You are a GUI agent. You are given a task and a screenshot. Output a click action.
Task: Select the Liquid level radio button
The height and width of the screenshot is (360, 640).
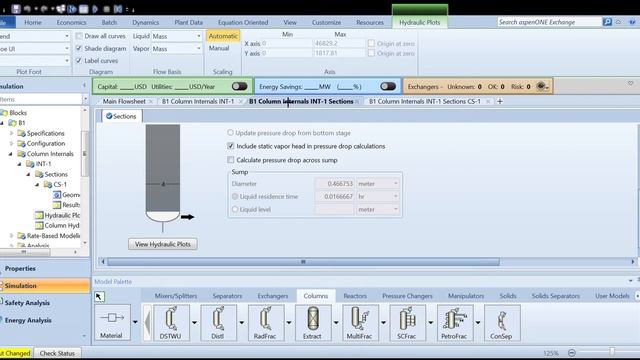coord(235,209)
